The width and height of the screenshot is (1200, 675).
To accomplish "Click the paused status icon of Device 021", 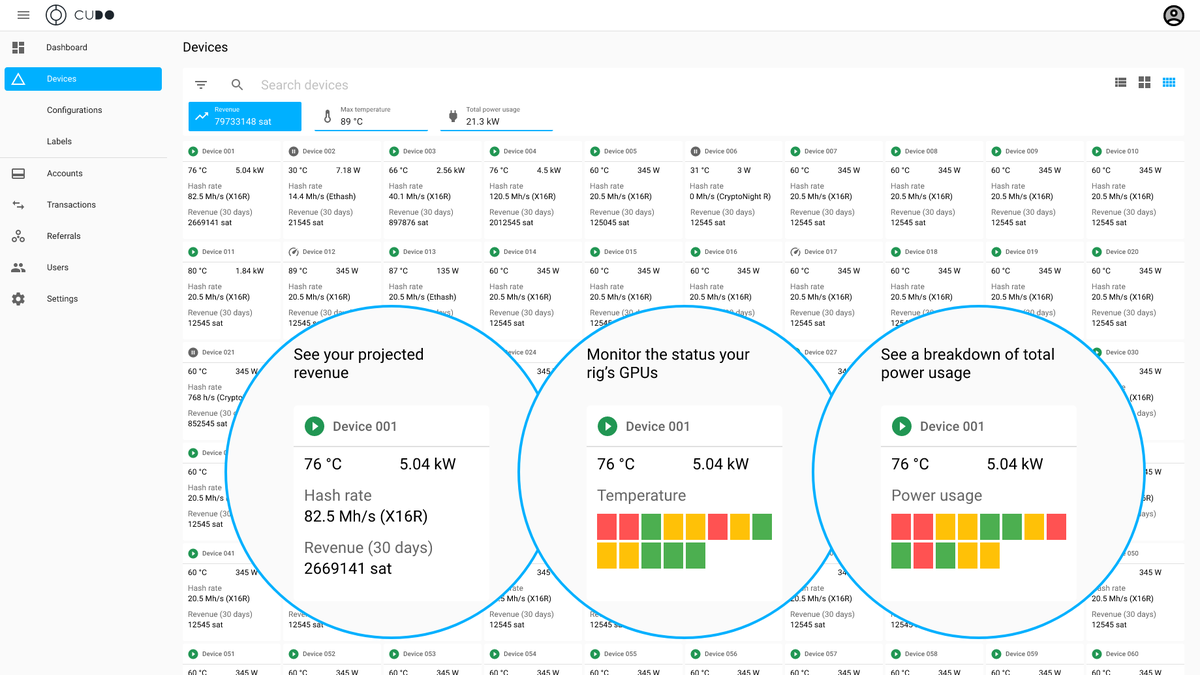I will click(x=193, y=352).
